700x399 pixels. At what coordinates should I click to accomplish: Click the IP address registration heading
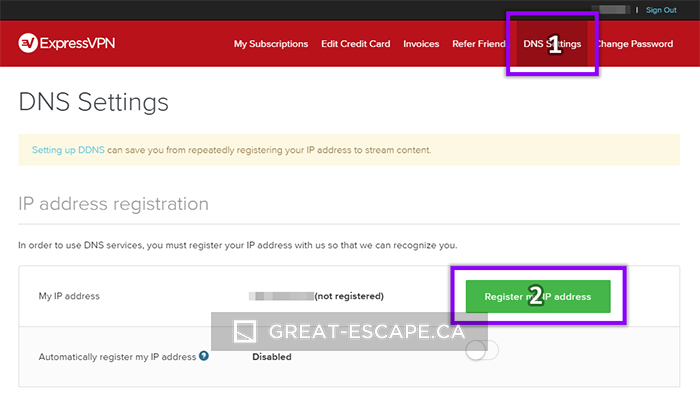(x=113, y=204)
